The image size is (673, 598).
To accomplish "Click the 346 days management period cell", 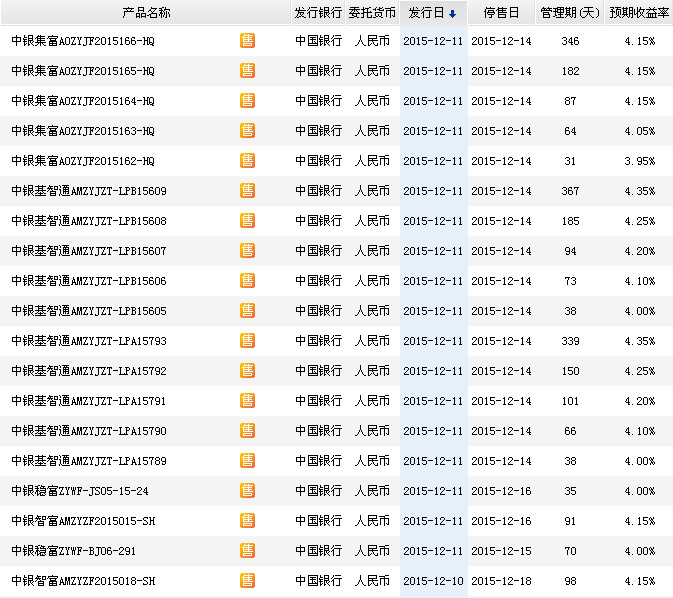I will [x=570, y=41].
